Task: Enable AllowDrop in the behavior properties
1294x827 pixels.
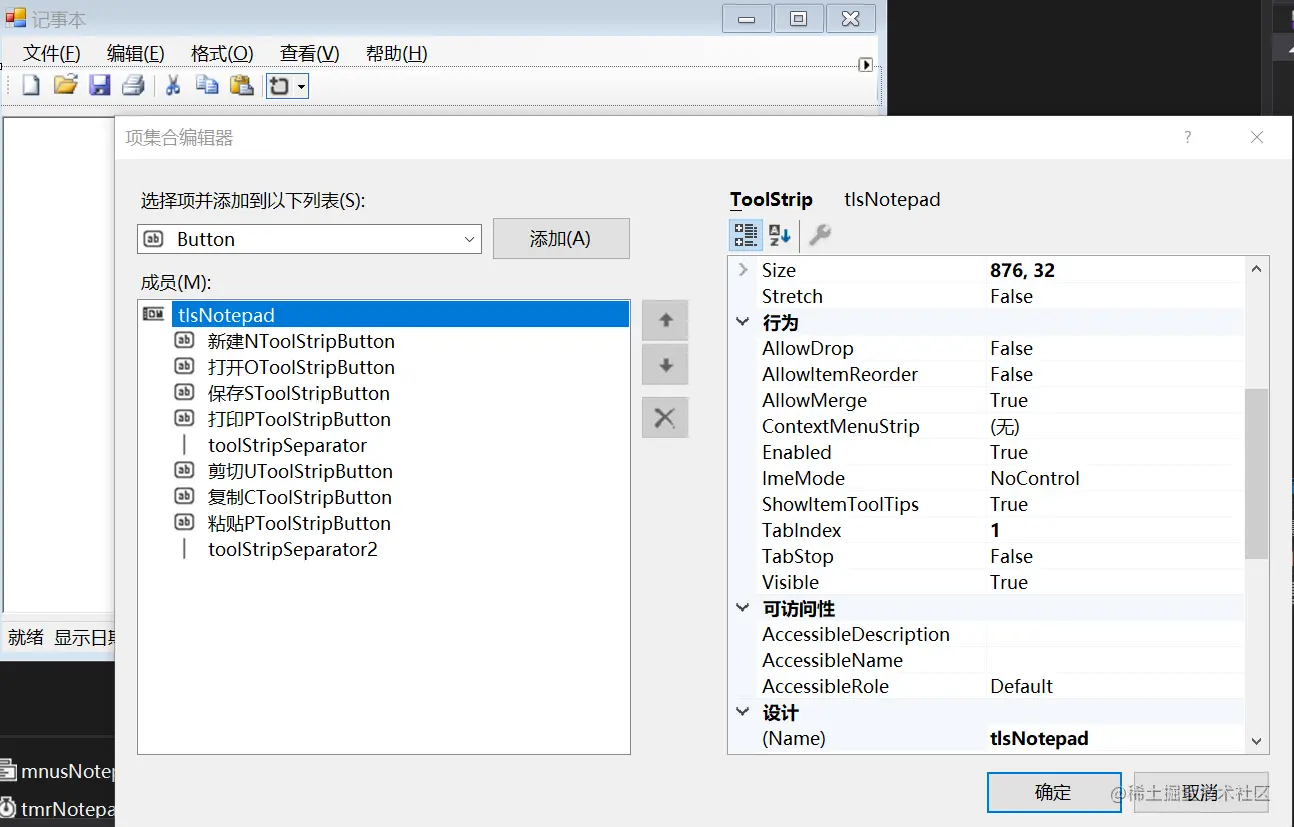Action: tap(1013, 348)
